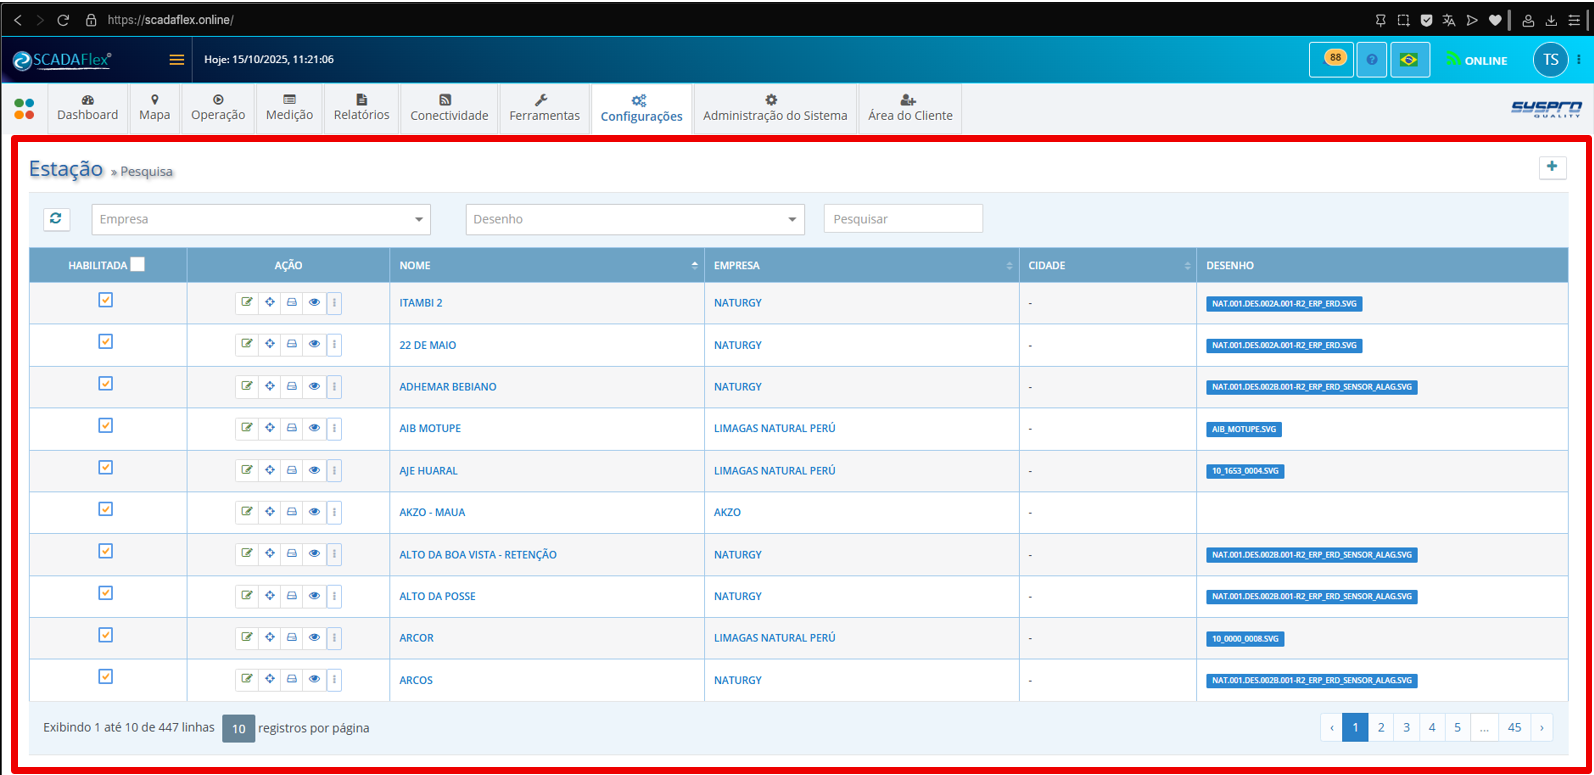The height and width of the screenshot is (775, 1594).
Task: Open the ADHEMAR BEBIANO station link
Action: pos(448,387)
